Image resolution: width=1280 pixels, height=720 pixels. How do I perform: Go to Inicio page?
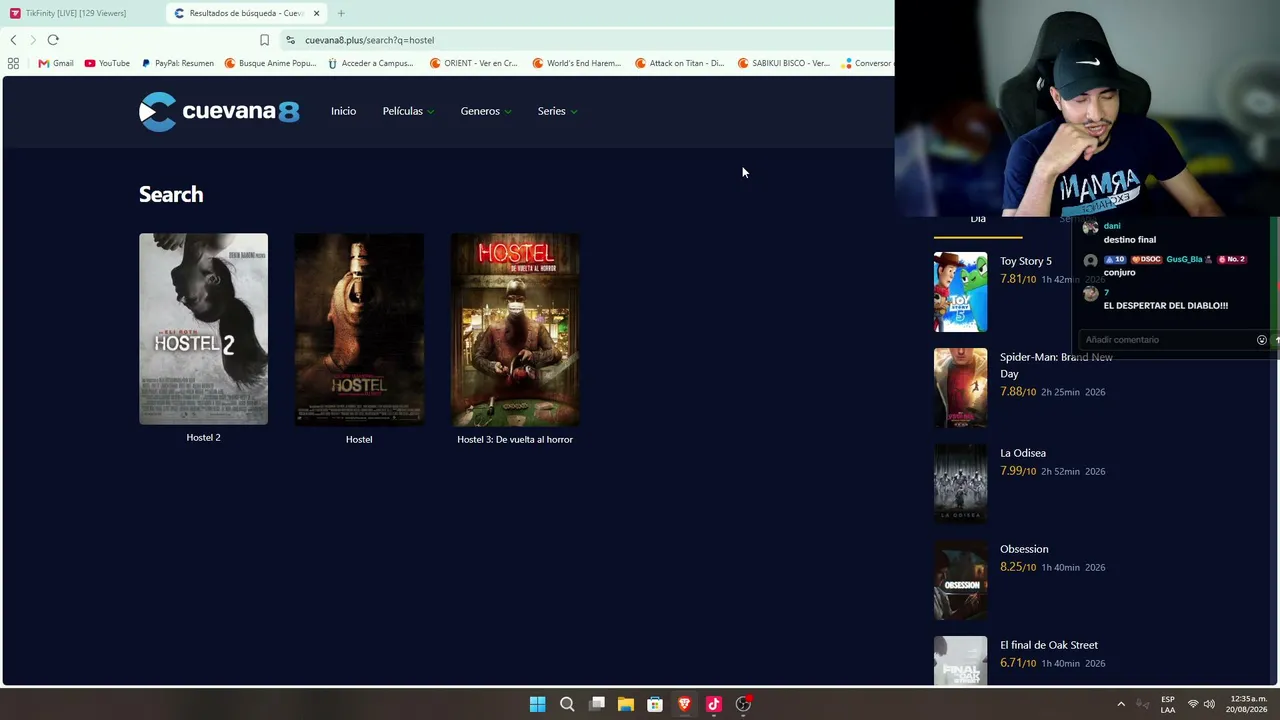343,111
